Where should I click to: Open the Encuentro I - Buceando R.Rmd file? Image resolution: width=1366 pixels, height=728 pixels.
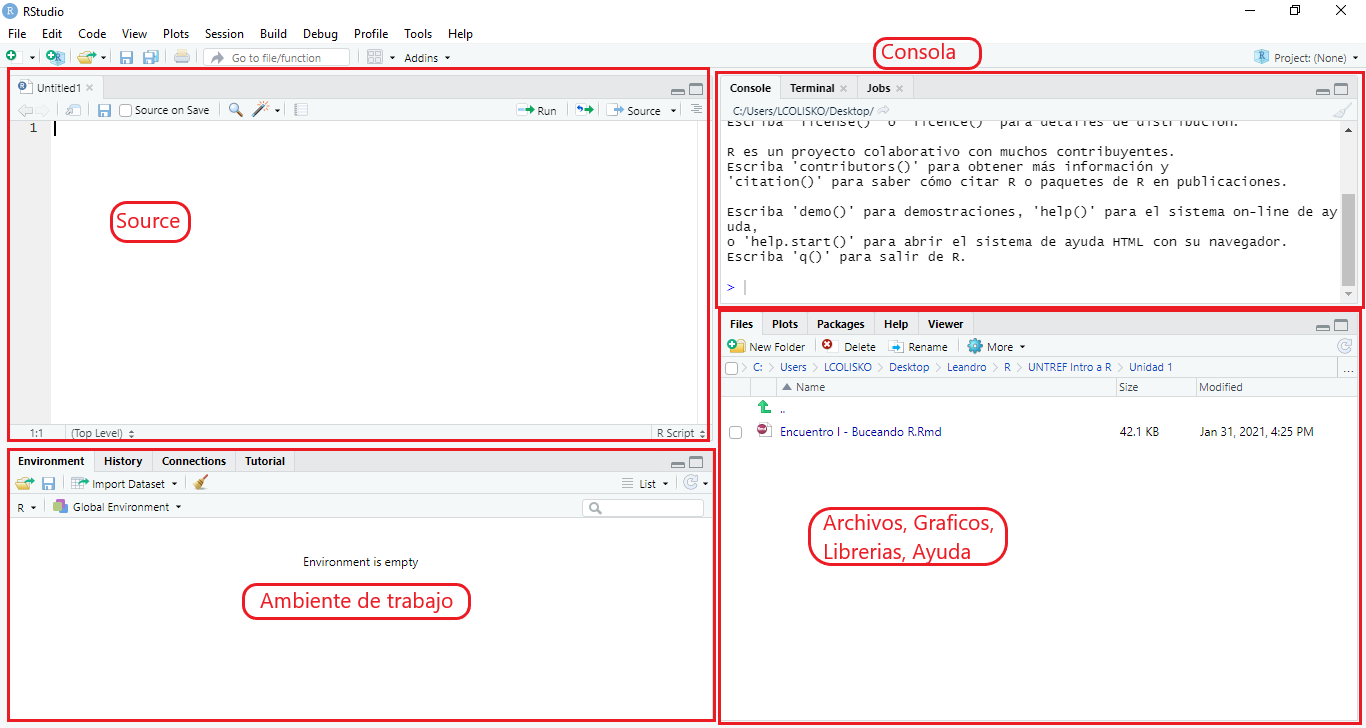[x=860, y=432]
